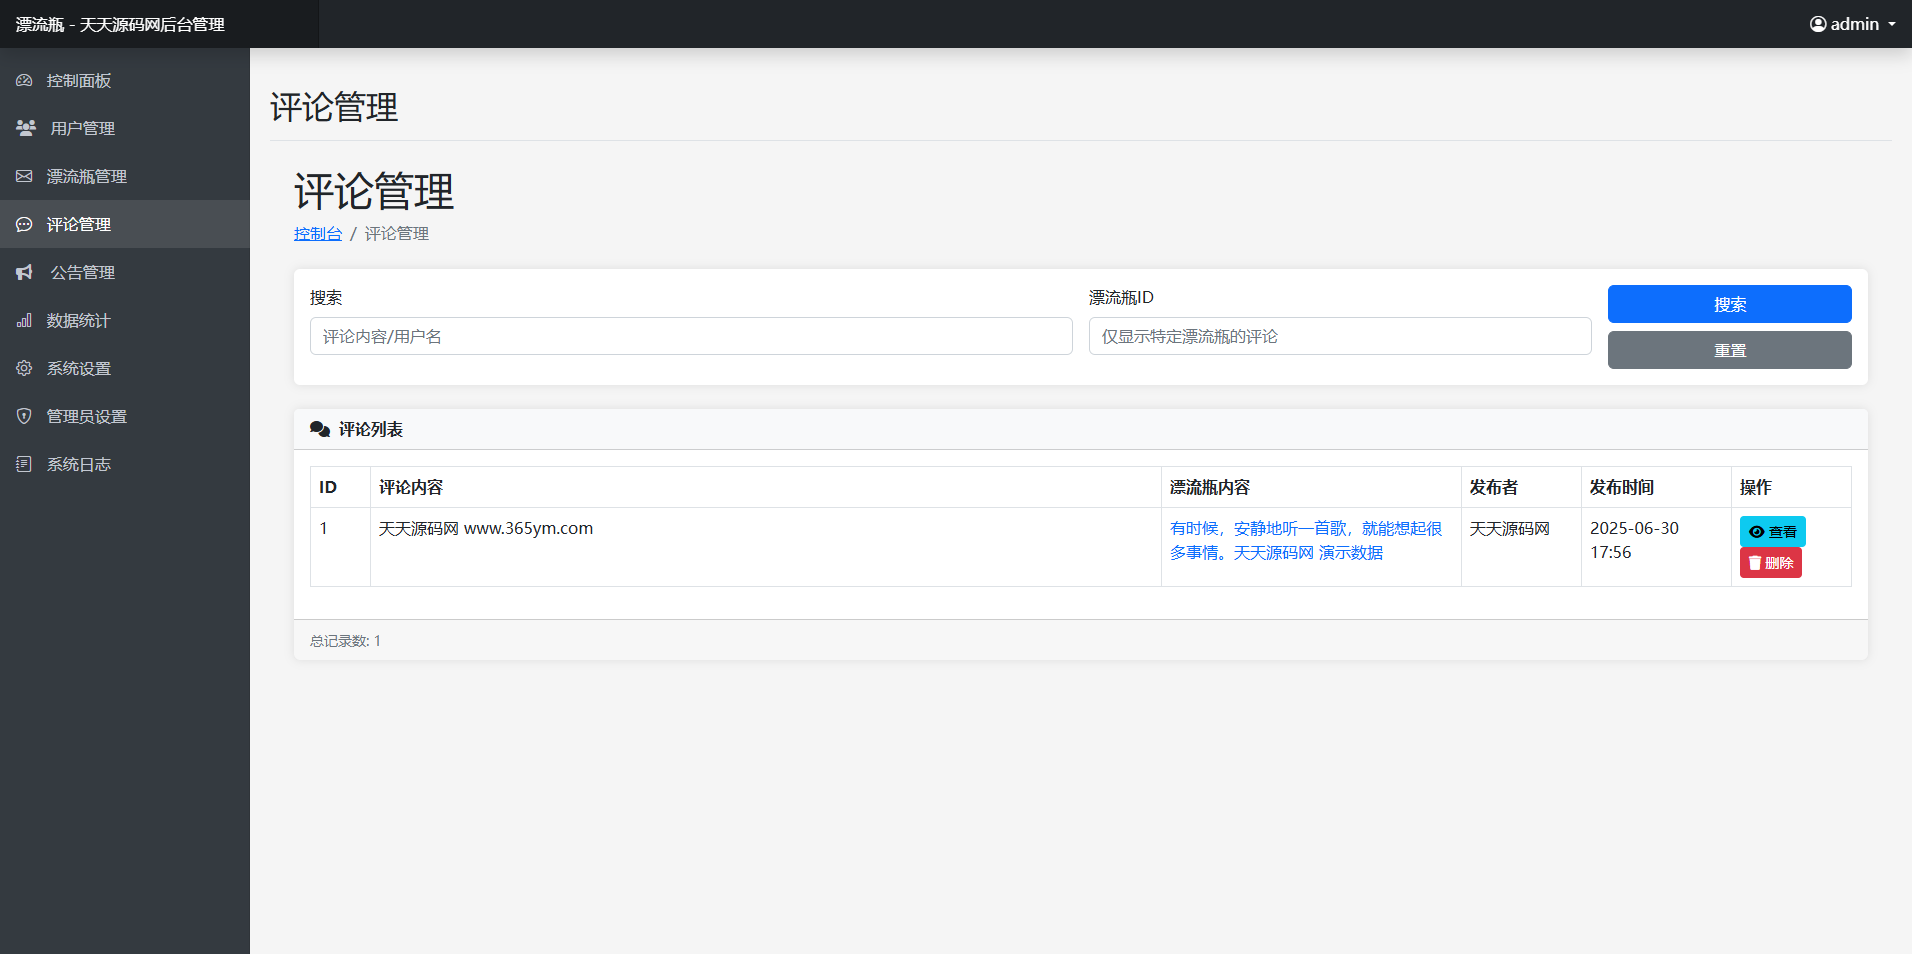Screen dimensions: 1912x954
Task: Click the log icon for 系统日志
Action: pyautogui.click(x=24, y=464)
